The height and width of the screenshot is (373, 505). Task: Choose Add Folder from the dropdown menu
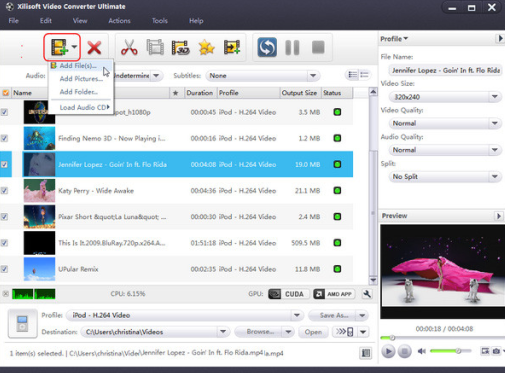click(x=81, y=92)
